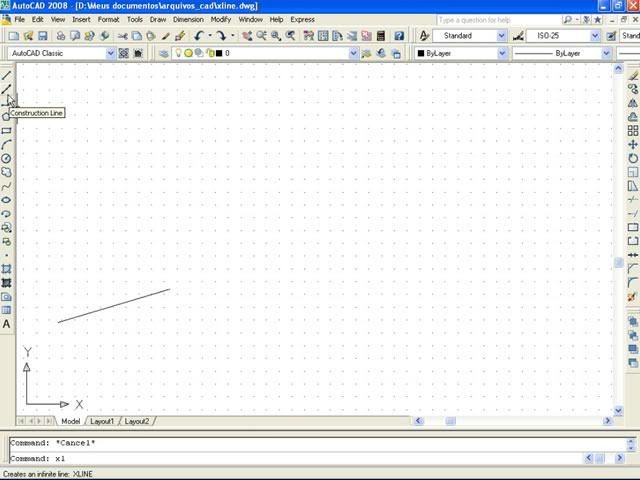The width and height of the screenshot is (640, 480).
Task: Activate the Pan realtime tool
Action: (x=247, y=36)
